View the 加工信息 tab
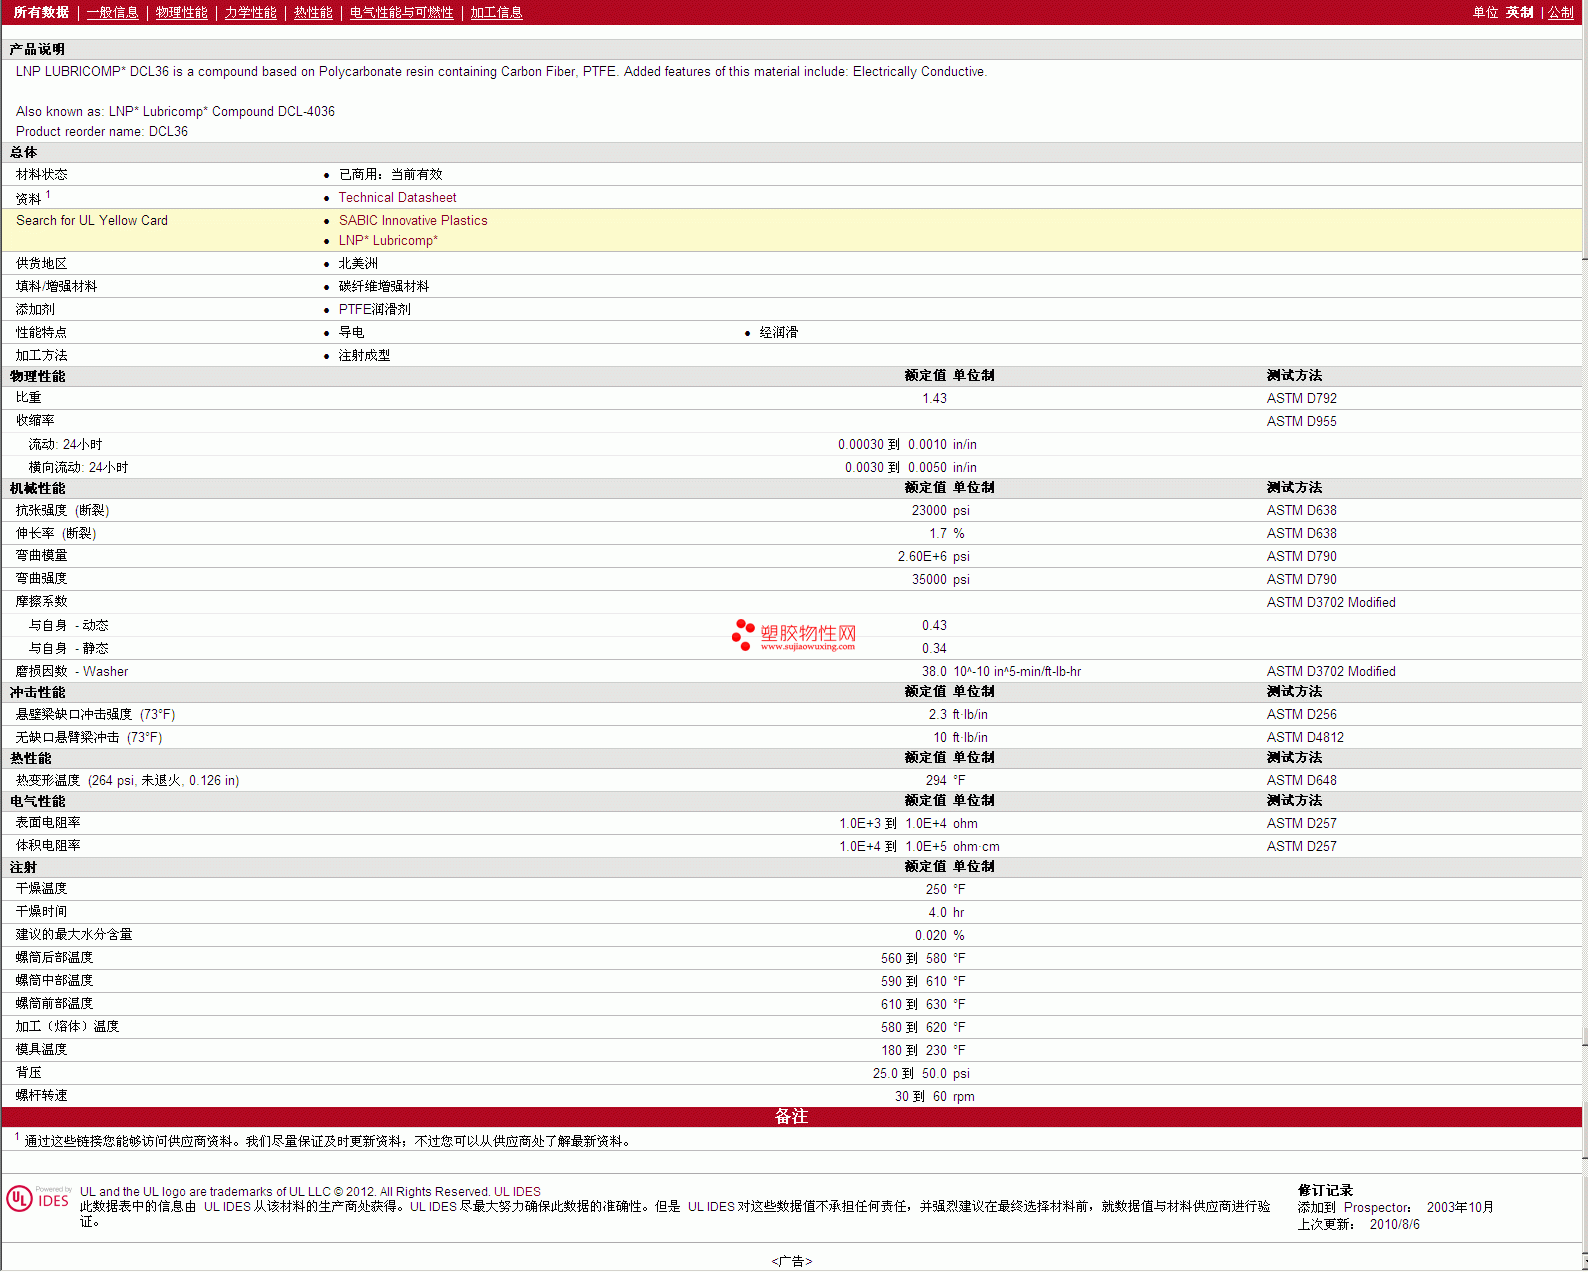This screenshot has height=1272, width=1588. (x=496, y=12)
